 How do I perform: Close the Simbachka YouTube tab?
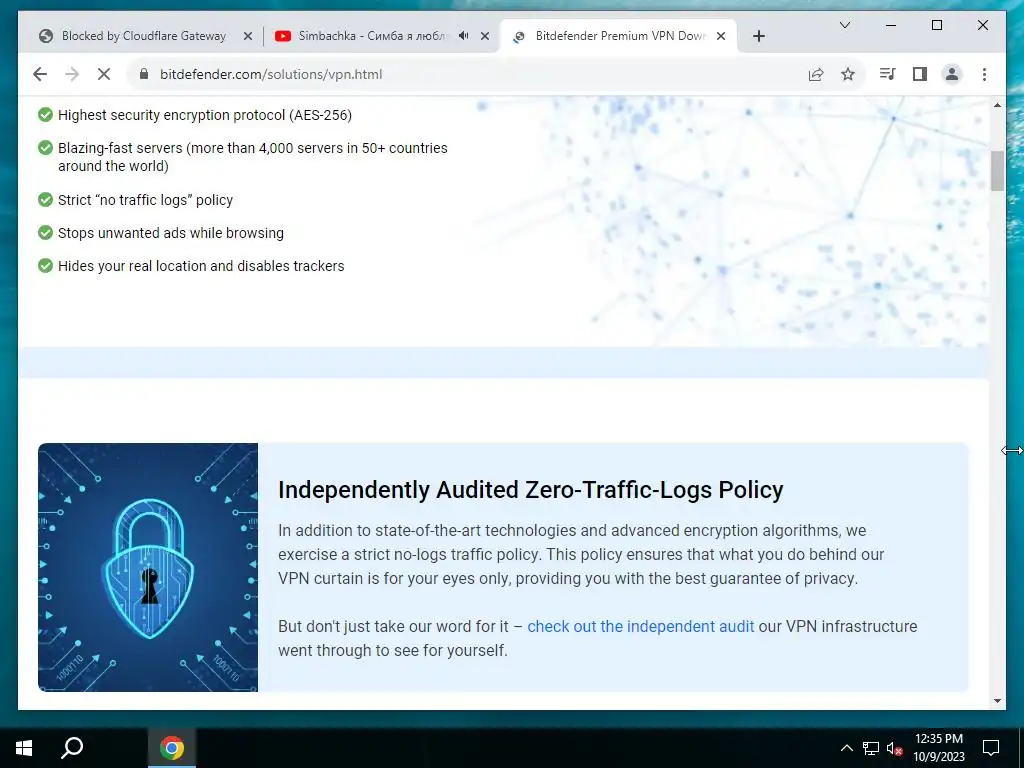[x=485, y=37]
